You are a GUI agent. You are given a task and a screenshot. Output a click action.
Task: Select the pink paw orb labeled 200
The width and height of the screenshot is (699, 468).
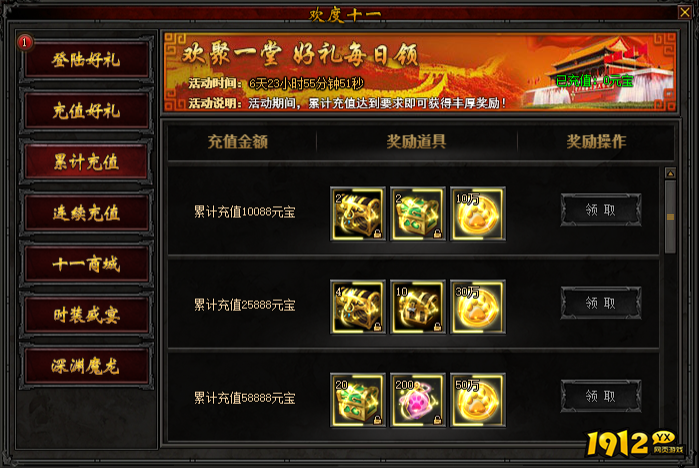click(418, 400)
